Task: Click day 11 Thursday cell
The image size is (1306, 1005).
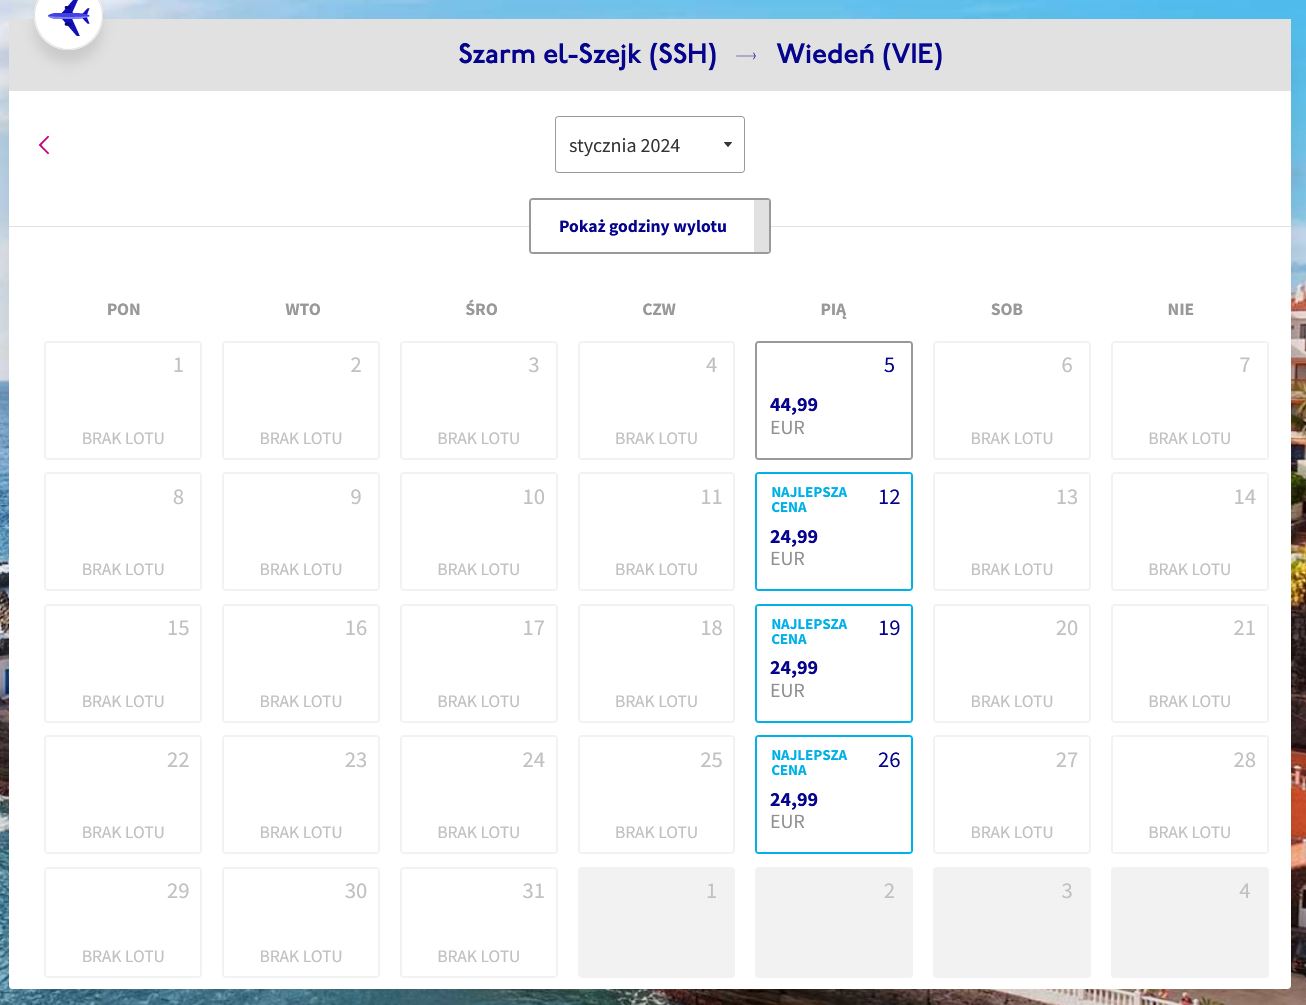Action: tap(656, 531)
